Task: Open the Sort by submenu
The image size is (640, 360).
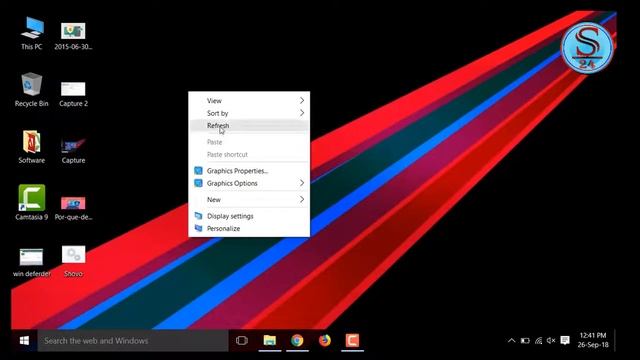Action: coord(249,113)
